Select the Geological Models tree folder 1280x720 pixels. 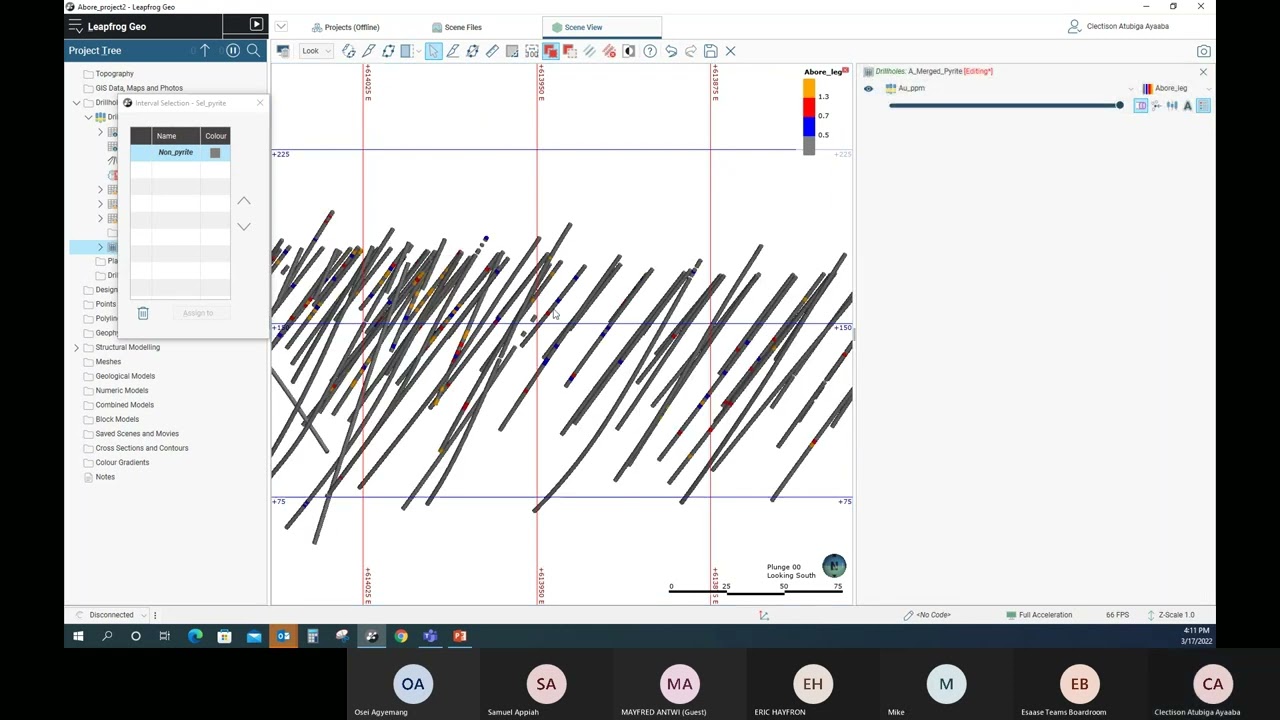click(125, 376)
